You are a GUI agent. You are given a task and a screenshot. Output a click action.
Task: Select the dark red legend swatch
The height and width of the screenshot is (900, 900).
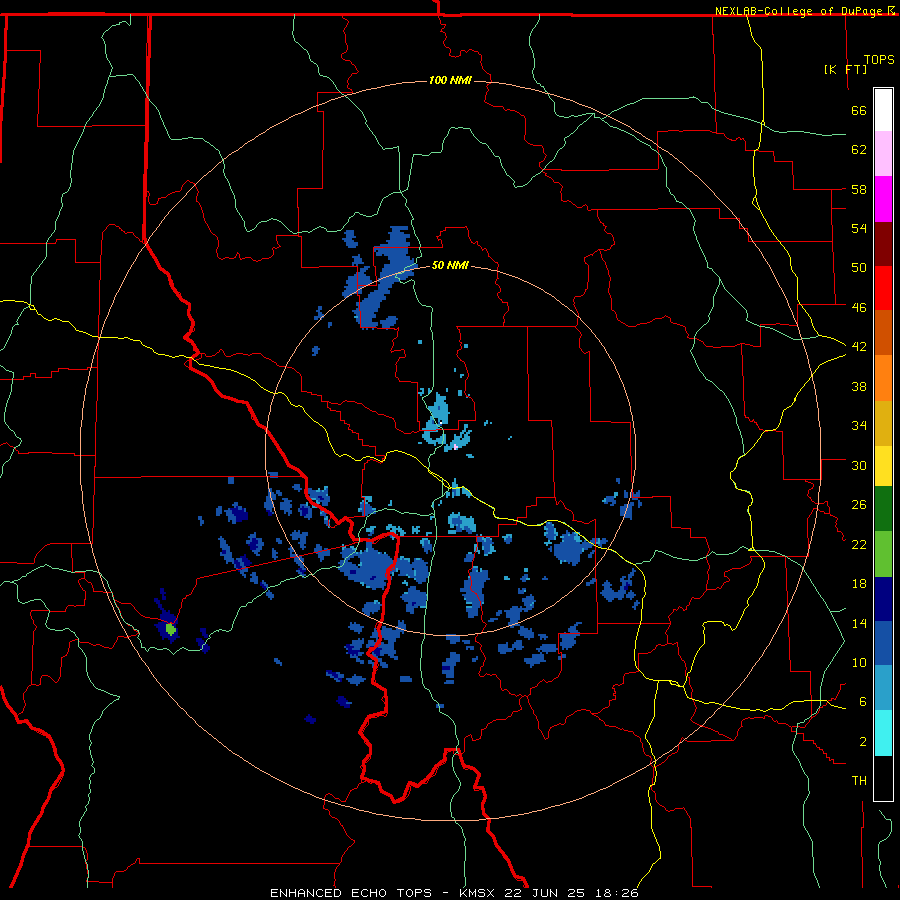coord(883,244)
